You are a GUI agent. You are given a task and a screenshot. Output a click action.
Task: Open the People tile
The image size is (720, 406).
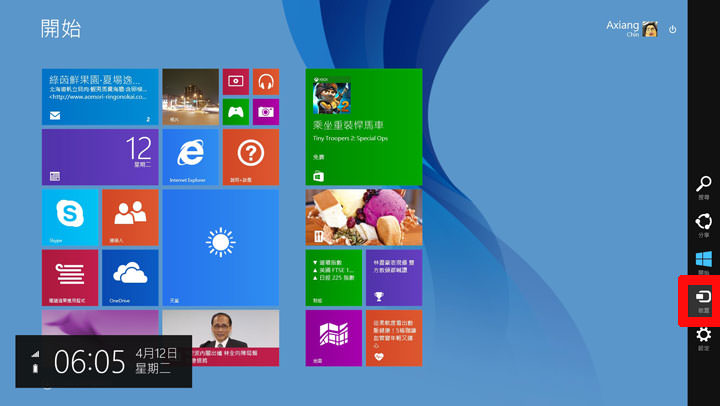click(130, 217)
